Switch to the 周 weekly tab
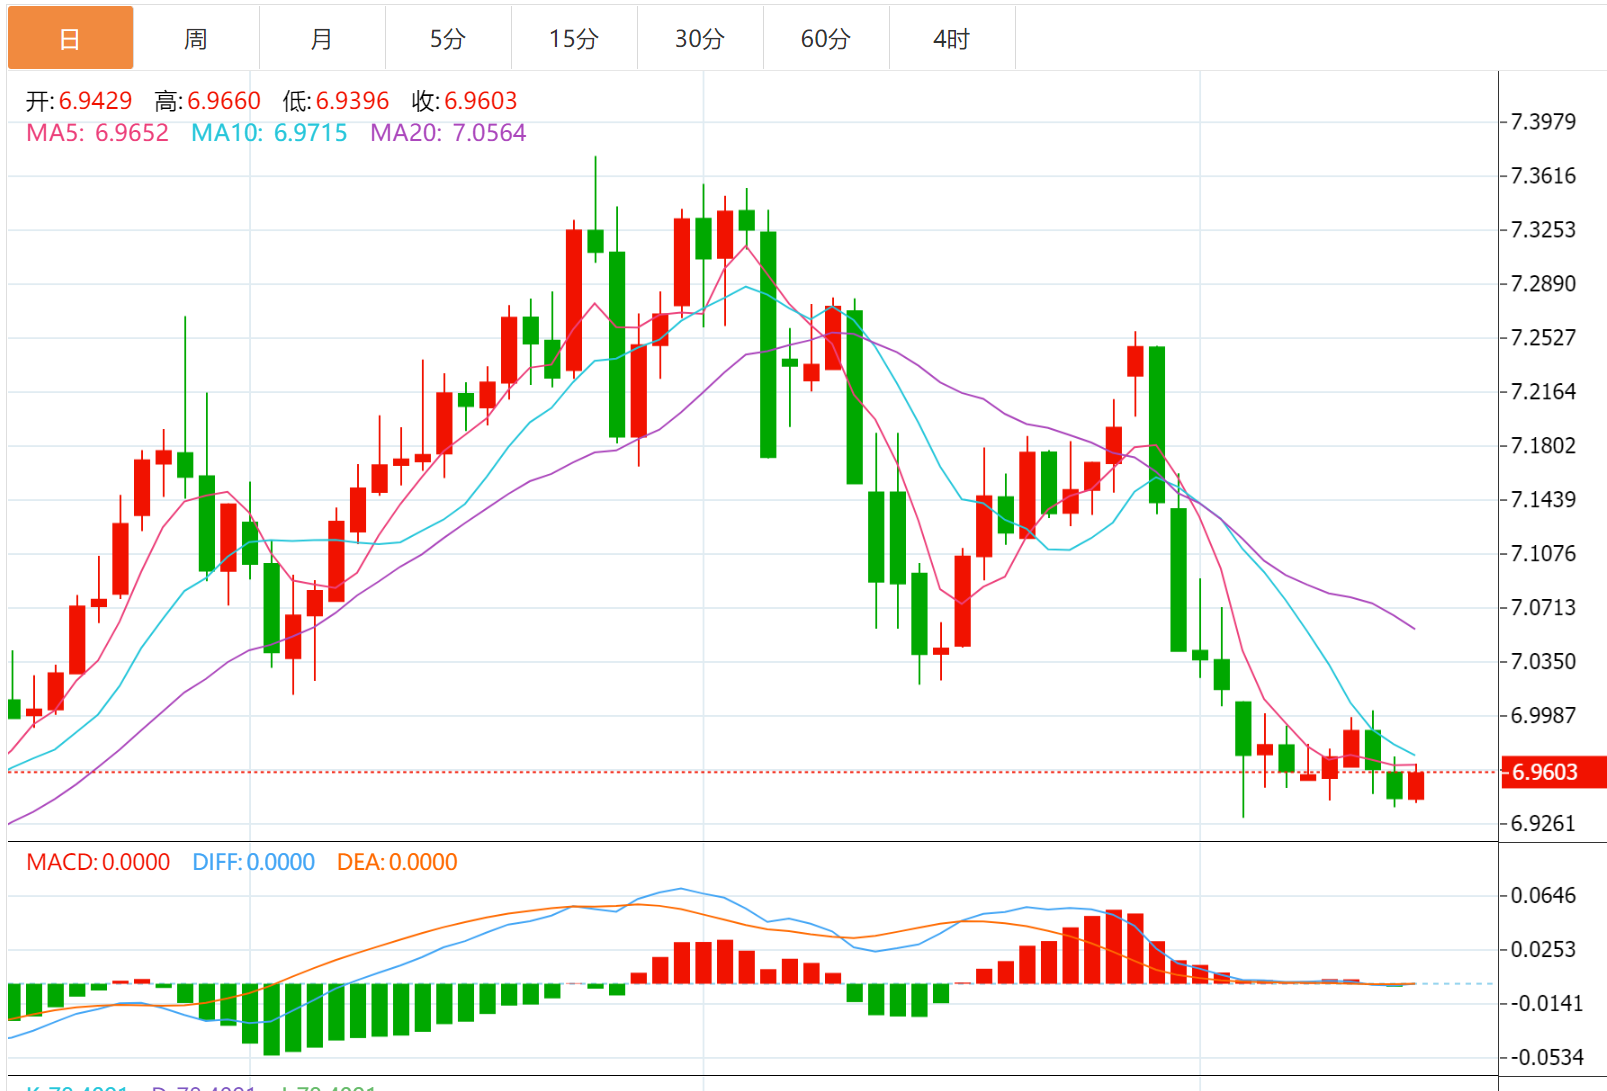Viewport: 1607px width, 1091px height. pos(196,39)
